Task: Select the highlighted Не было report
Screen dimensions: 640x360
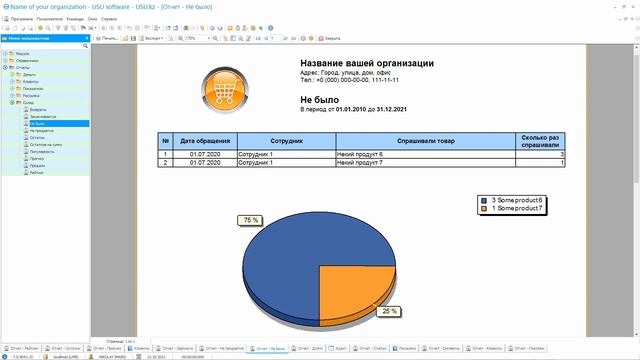Action: coord(59,123)
